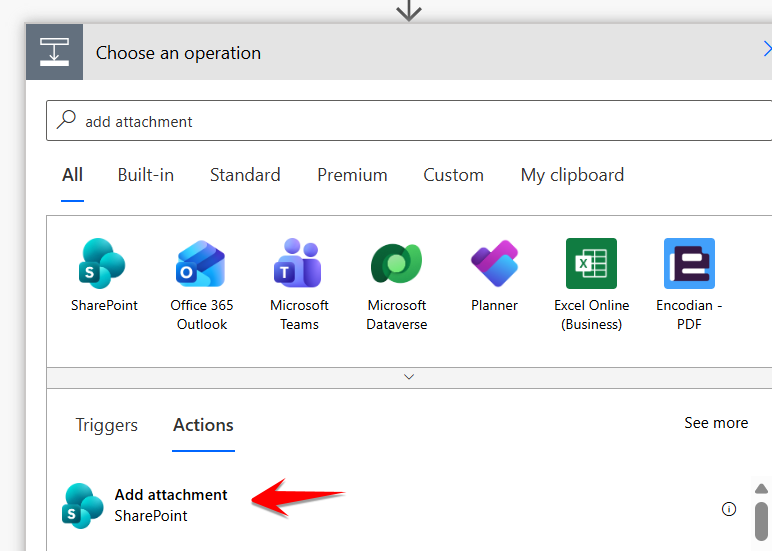Select the SharePoint connector icon

103,263
